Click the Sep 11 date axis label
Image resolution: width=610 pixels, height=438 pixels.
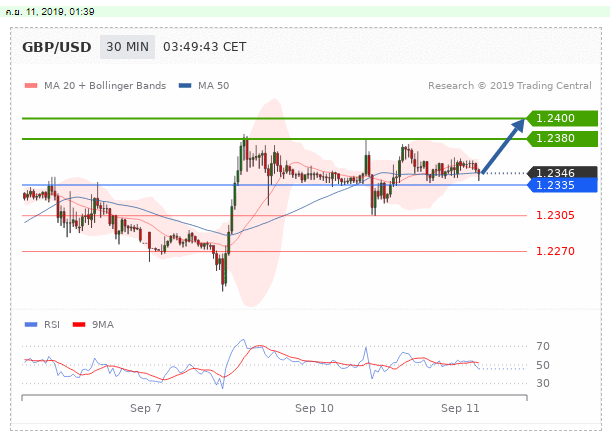click(x=460, y=408)
